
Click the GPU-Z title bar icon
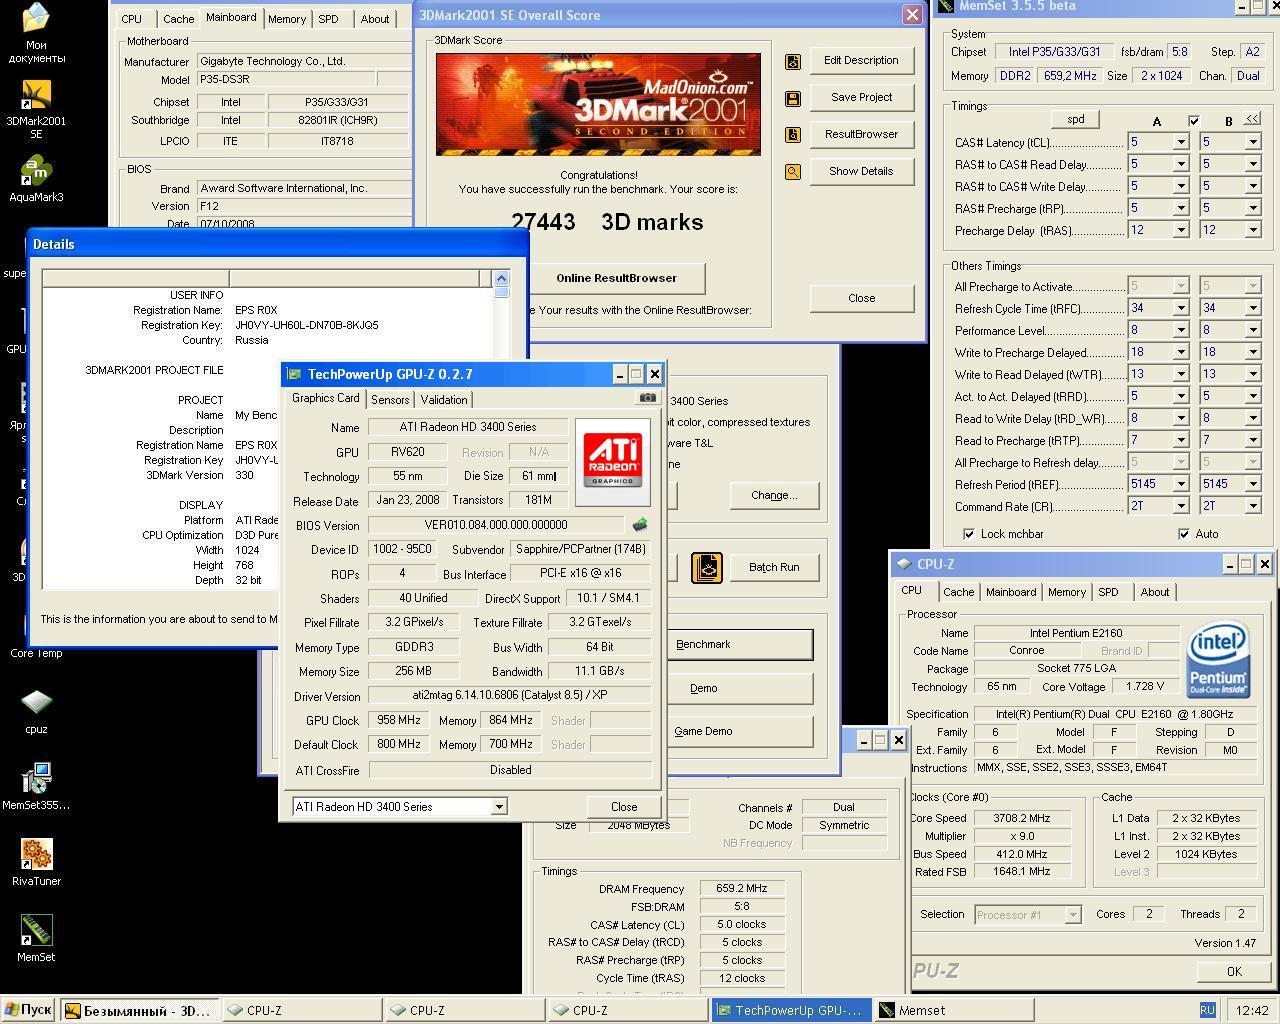point(294,374)
